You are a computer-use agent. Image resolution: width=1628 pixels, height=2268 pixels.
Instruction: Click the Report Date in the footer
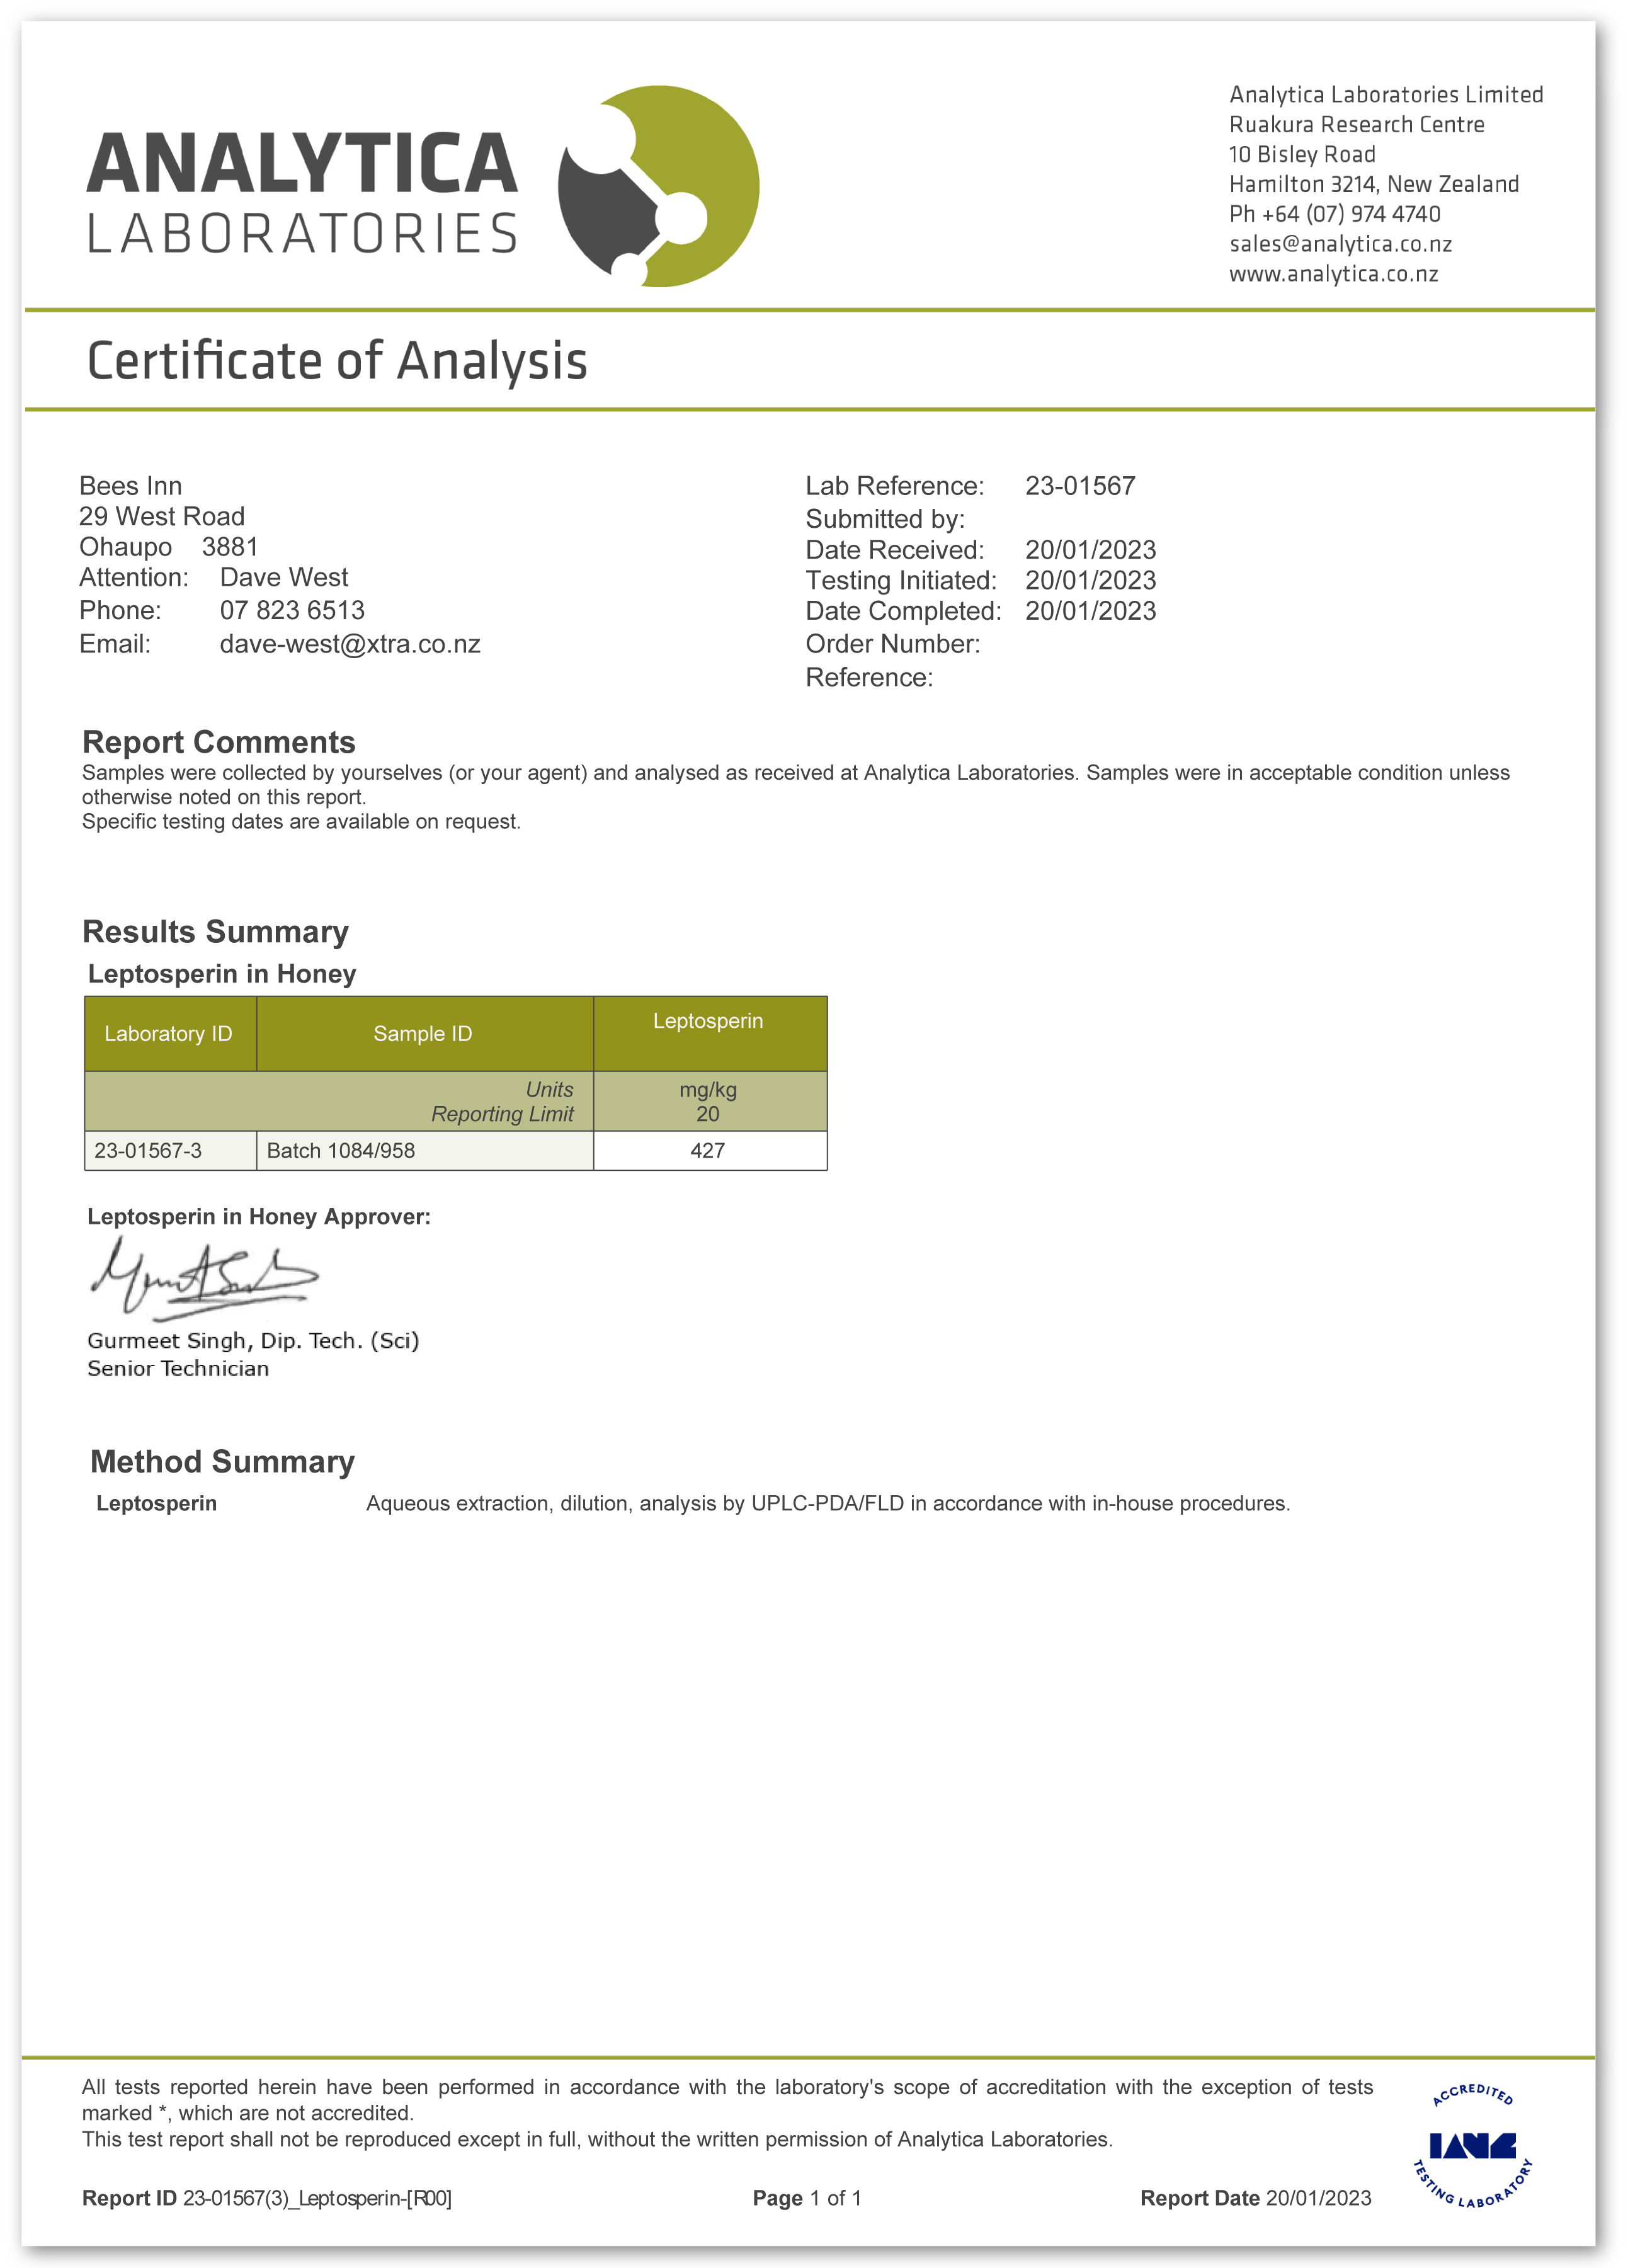[1256, 2198]
